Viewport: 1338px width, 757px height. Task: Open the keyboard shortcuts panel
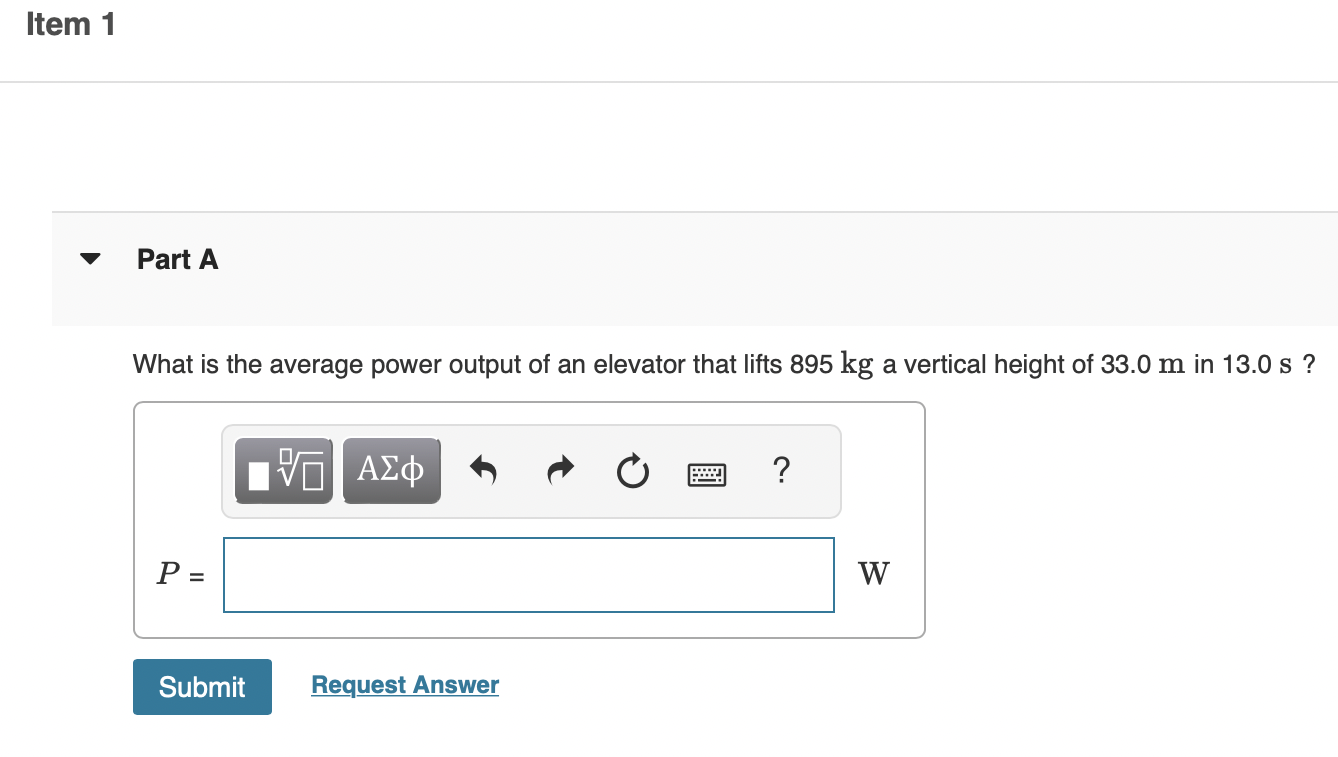[x=707, y=472]
